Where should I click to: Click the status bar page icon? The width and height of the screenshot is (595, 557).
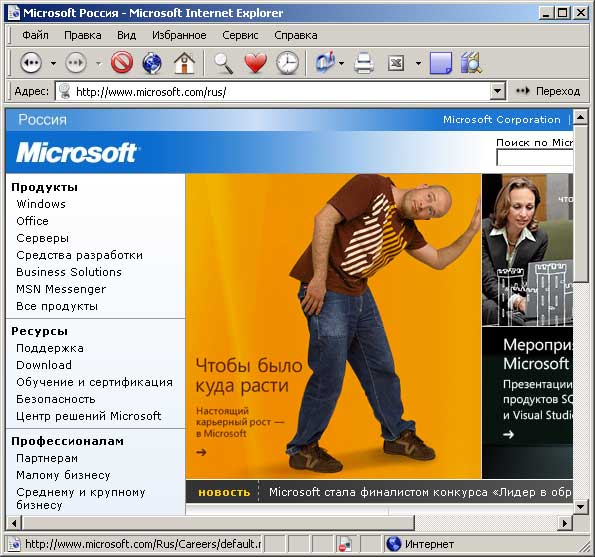point(14,544)
